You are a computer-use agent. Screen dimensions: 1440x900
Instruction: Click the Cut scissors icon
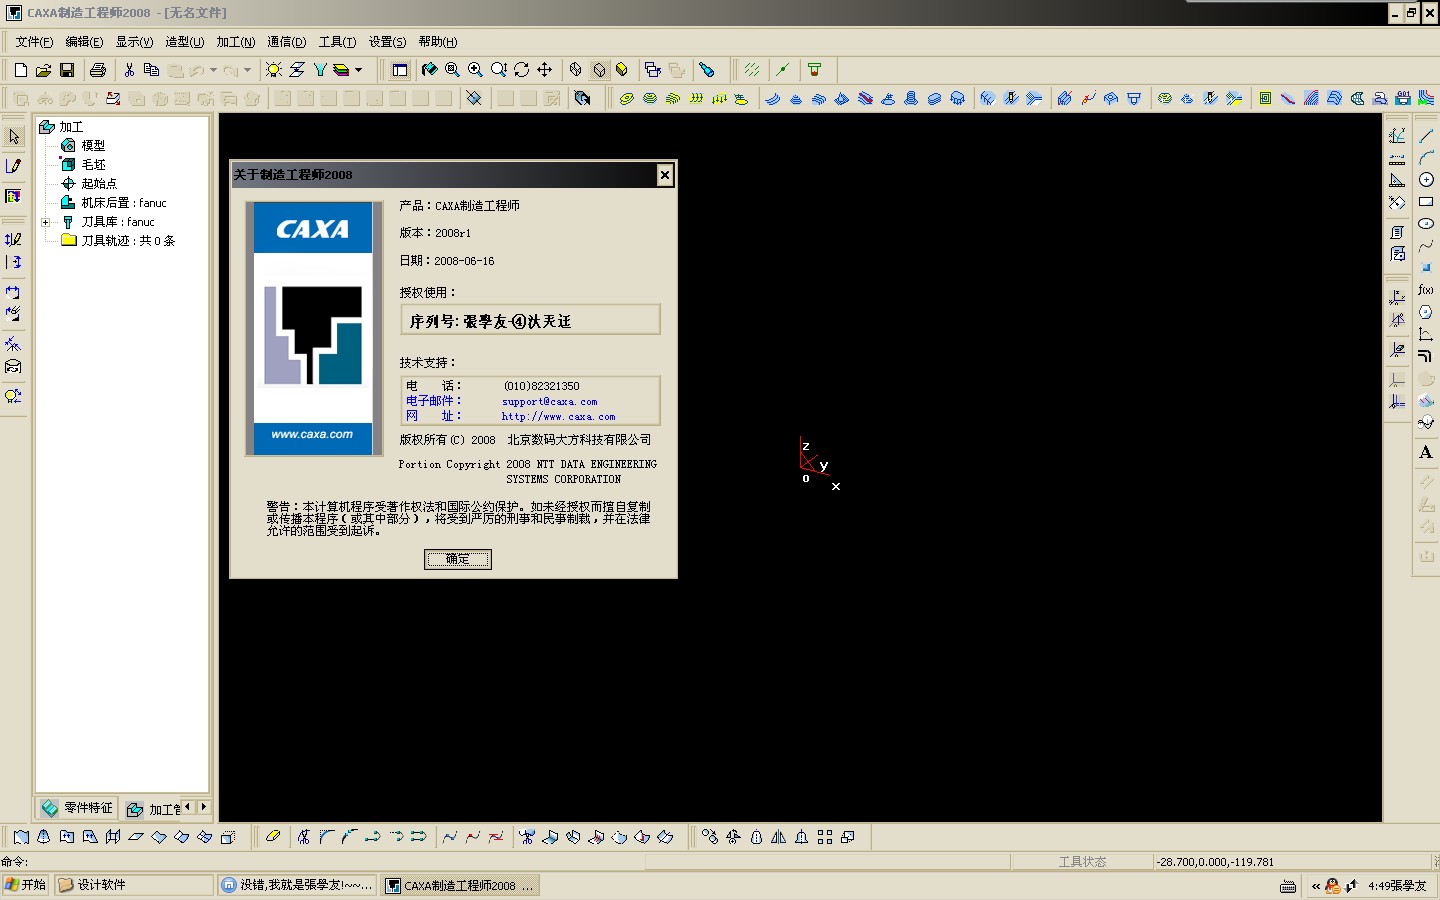click(x=129, y=70)
